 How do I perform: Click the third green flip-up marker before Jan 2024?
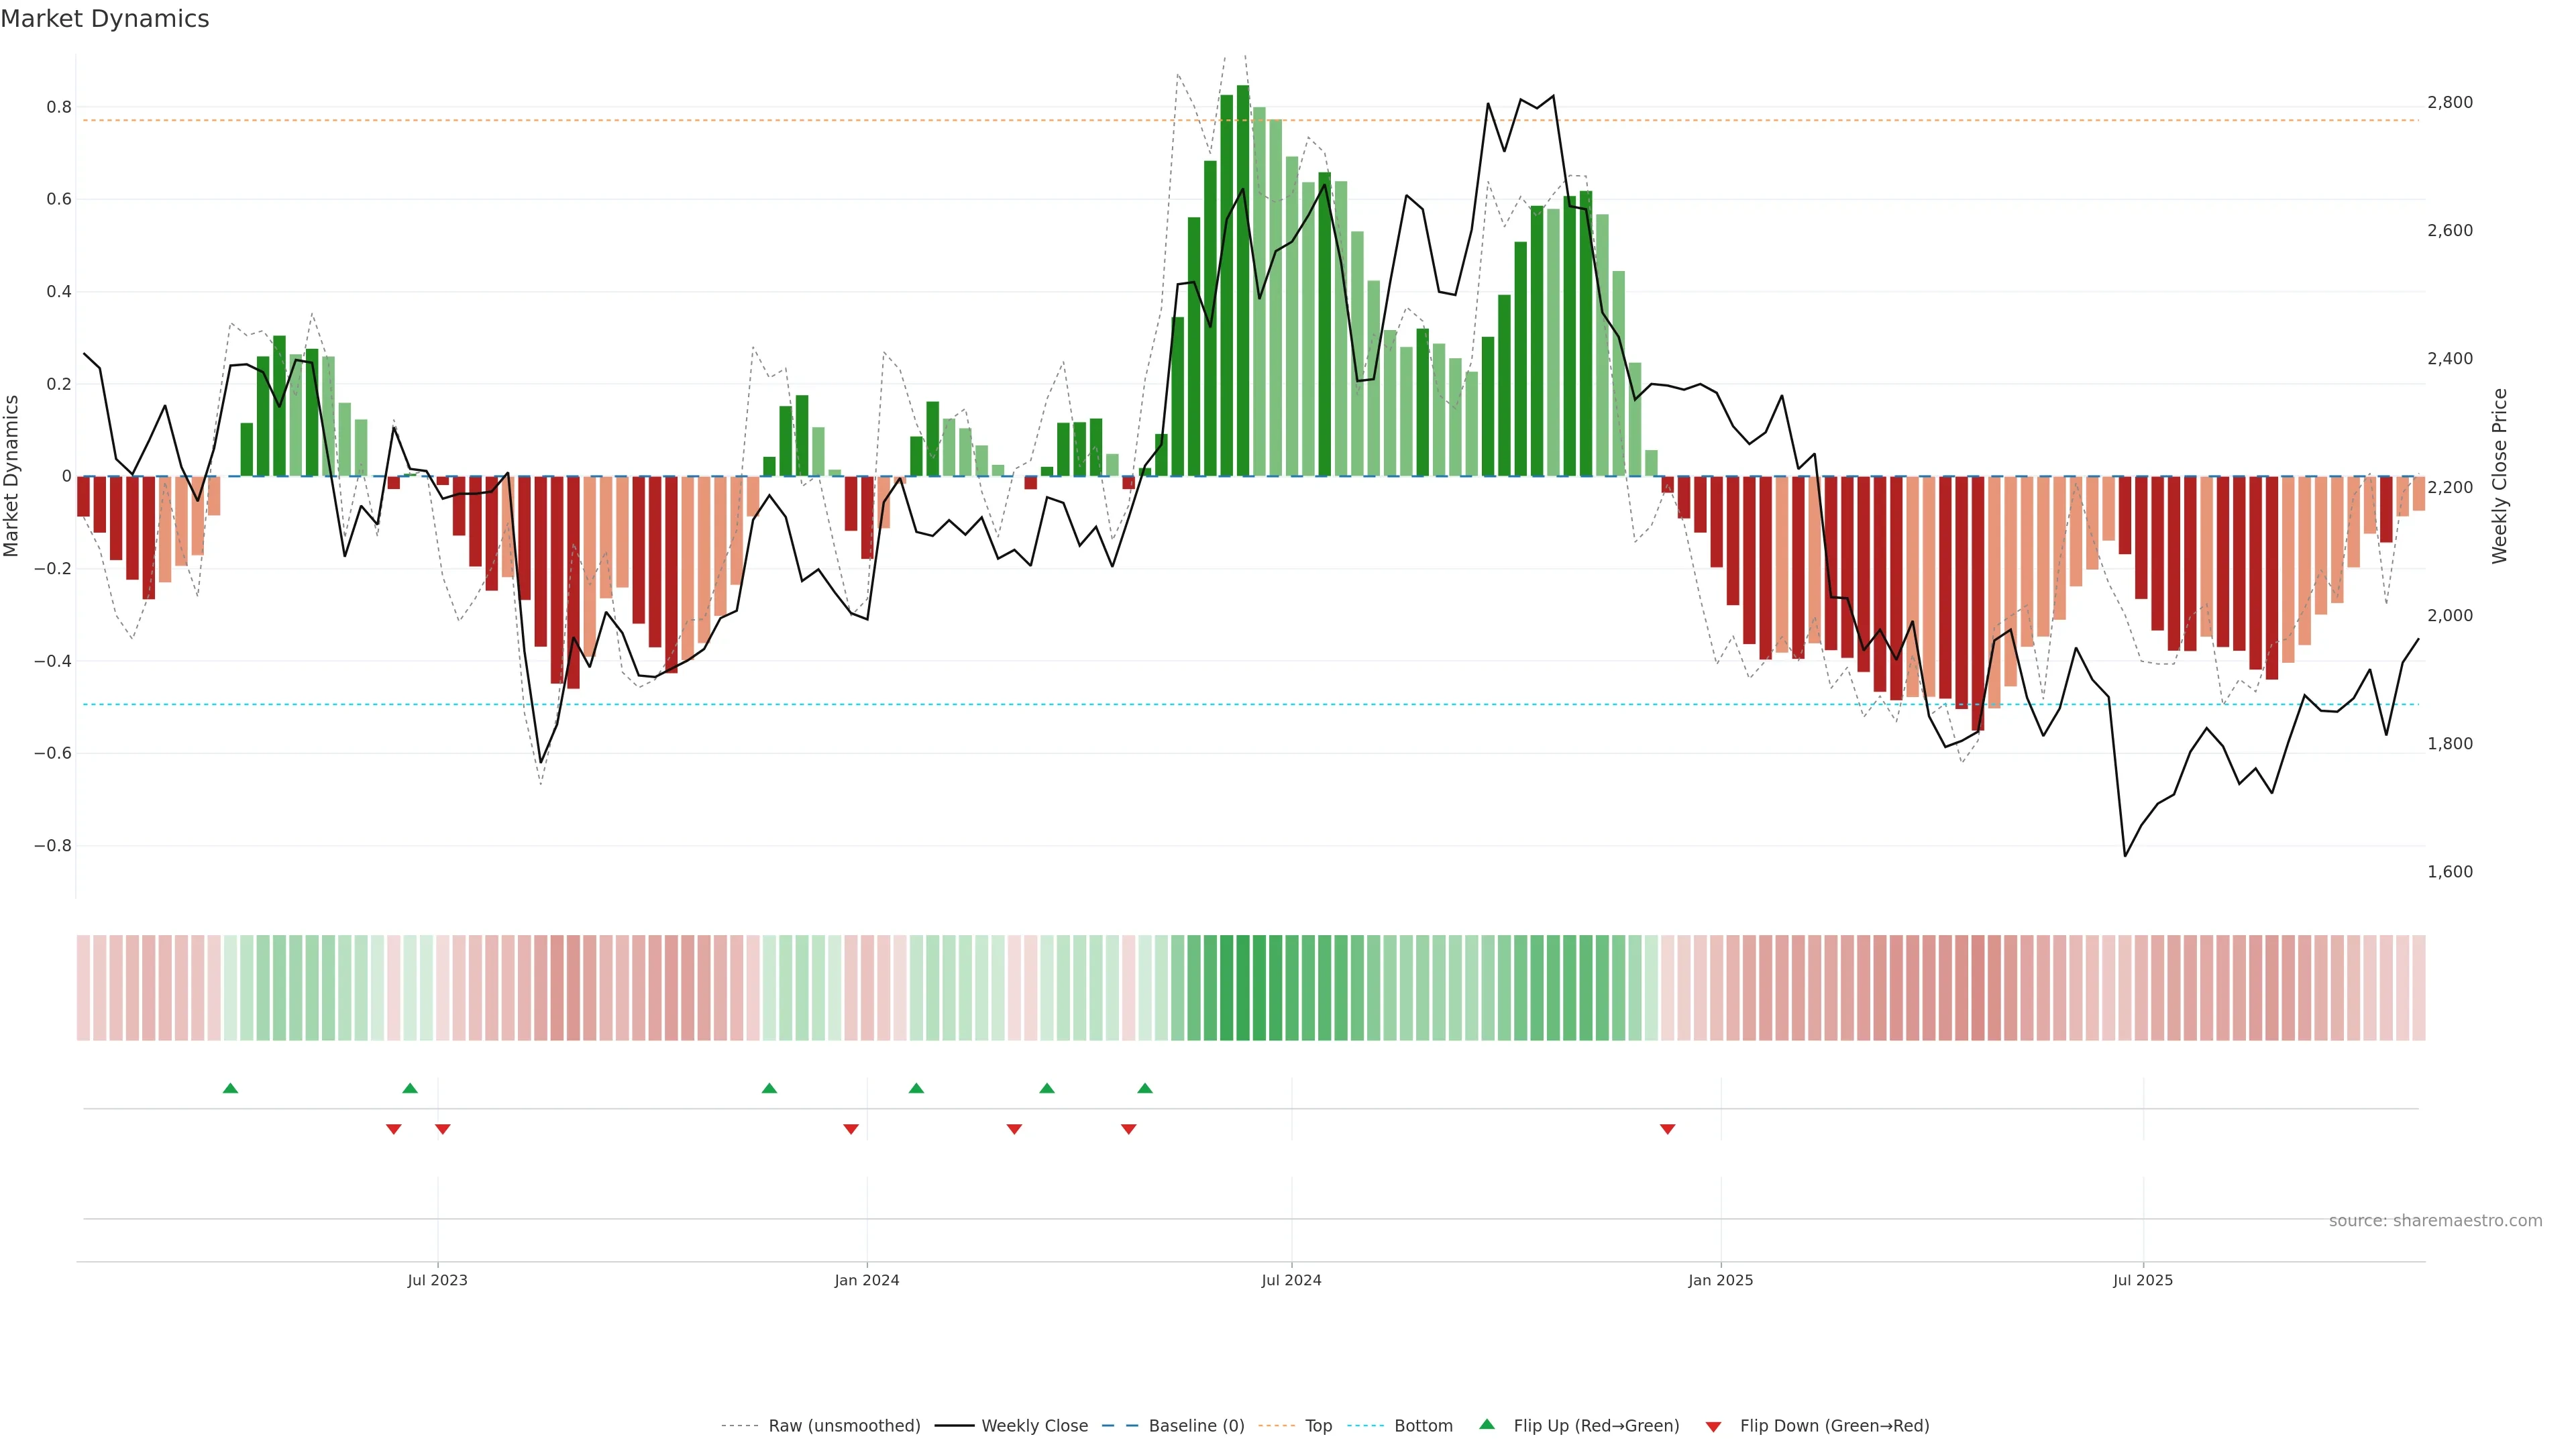769,1088
